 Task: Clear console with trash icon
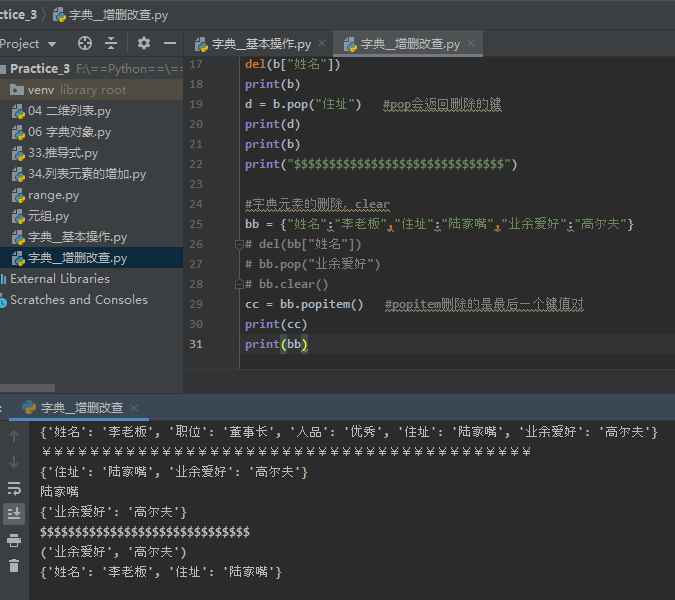click(14, 566)
